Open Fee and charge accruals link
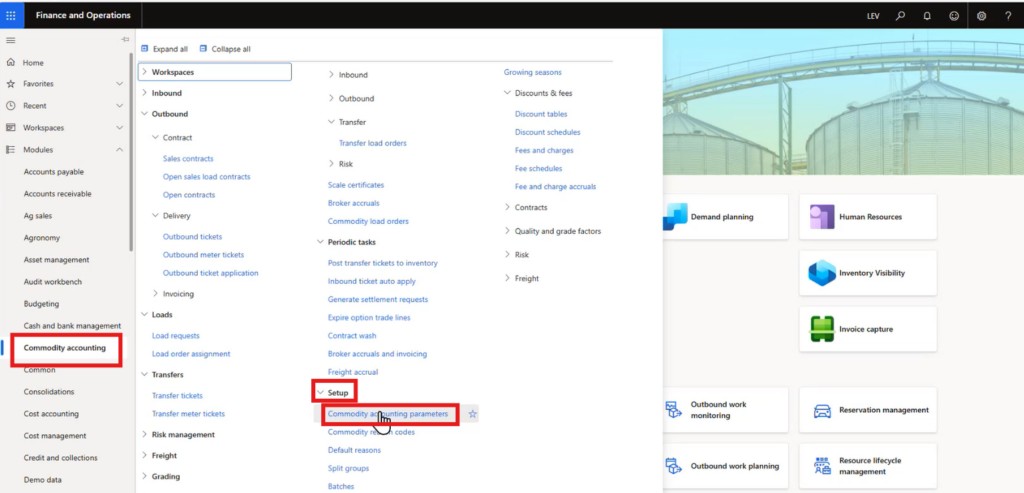Image resolution: width=1024 pixels, height=493 pixels. tap(555, 187)
